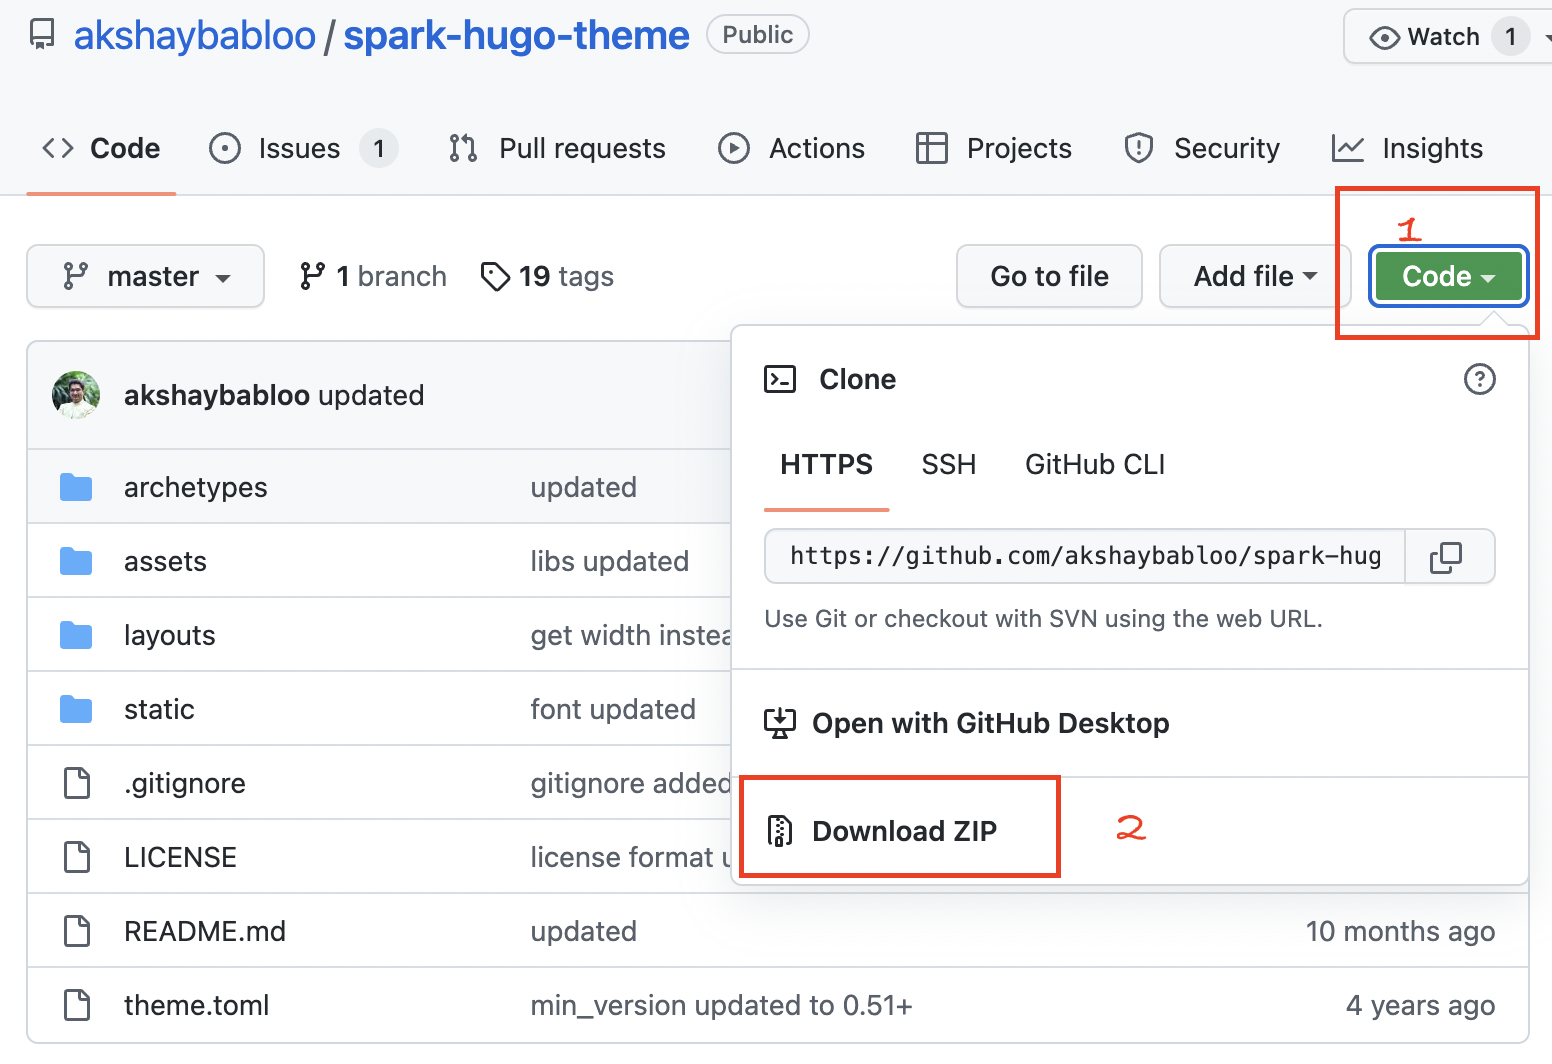Toggle the green Code dropdown button
This screenshot has width=1552, height=1064.
(1448, 276)
